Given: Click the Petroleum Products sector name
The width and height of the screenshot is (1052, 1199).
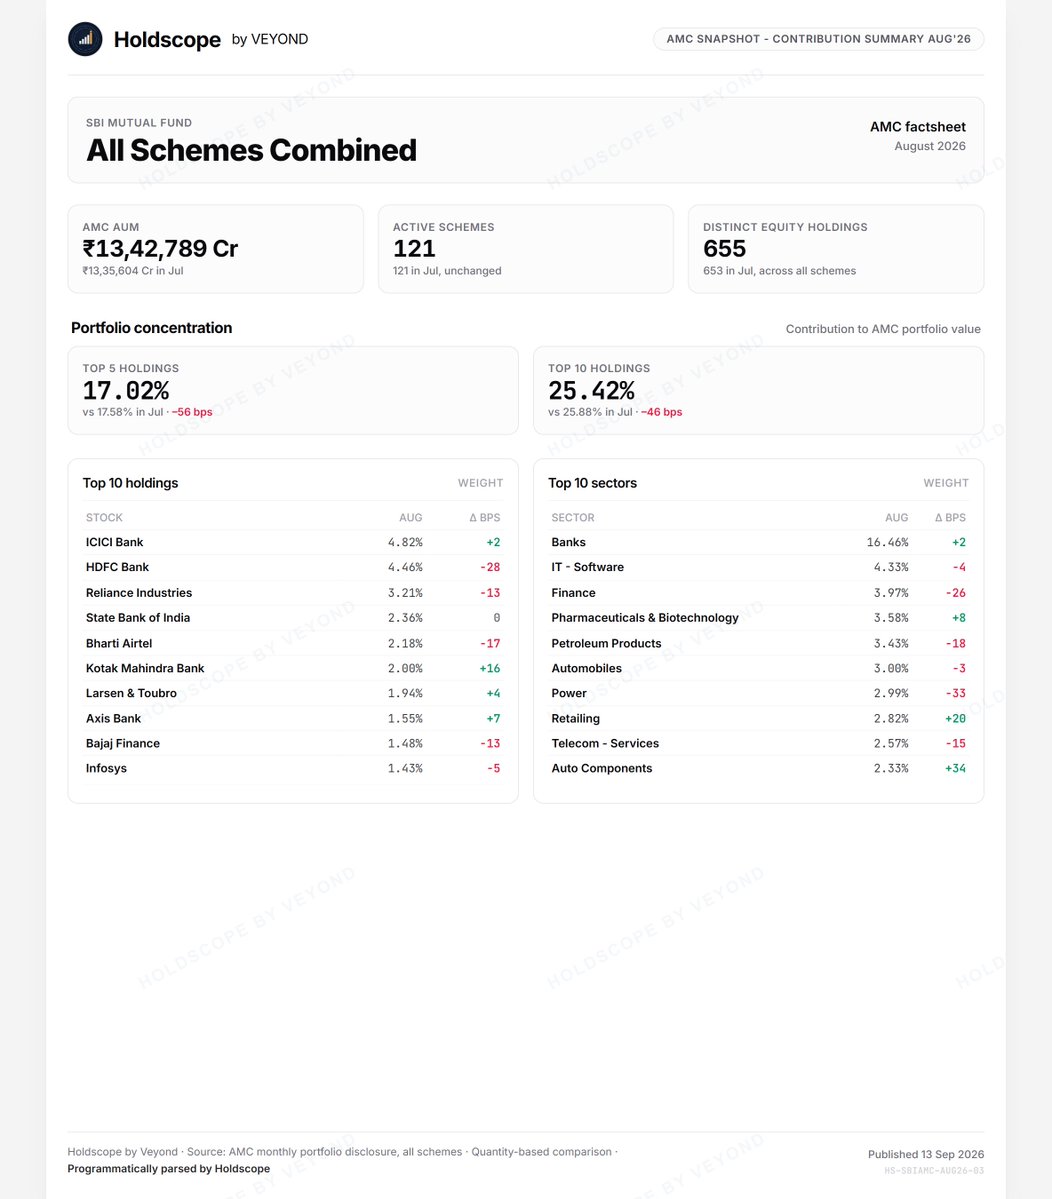Looking at the screenshot, I should click(x=606, y=643).
